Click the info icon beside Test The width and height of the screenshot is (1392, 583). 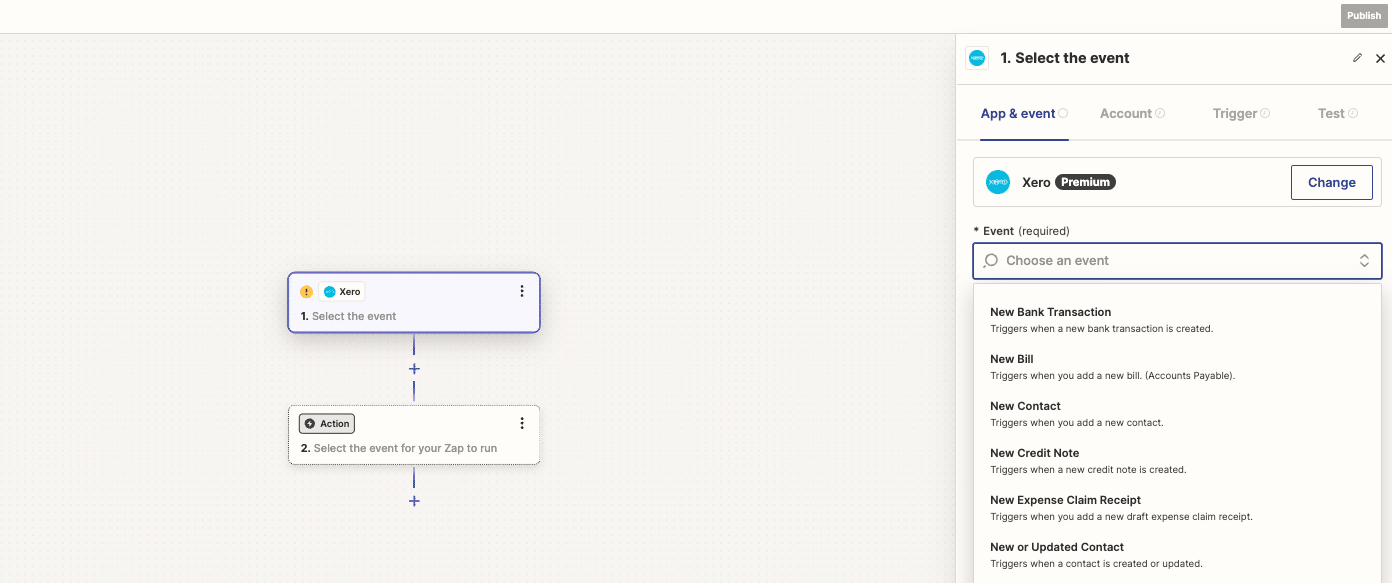pos(1353,114)
